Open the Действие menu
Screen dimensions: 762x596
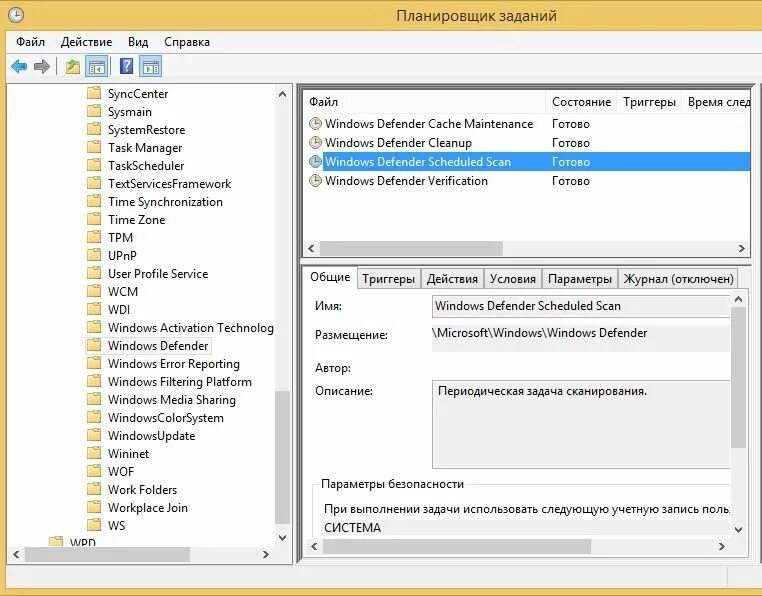[x=87, y=42]
